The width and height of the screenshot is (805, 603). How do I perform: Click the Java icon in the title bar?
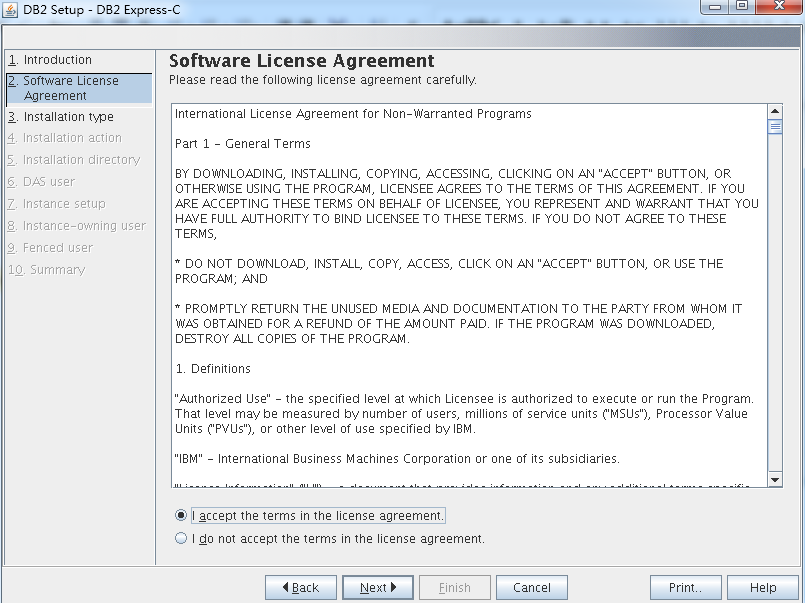(x=10, y=10)
